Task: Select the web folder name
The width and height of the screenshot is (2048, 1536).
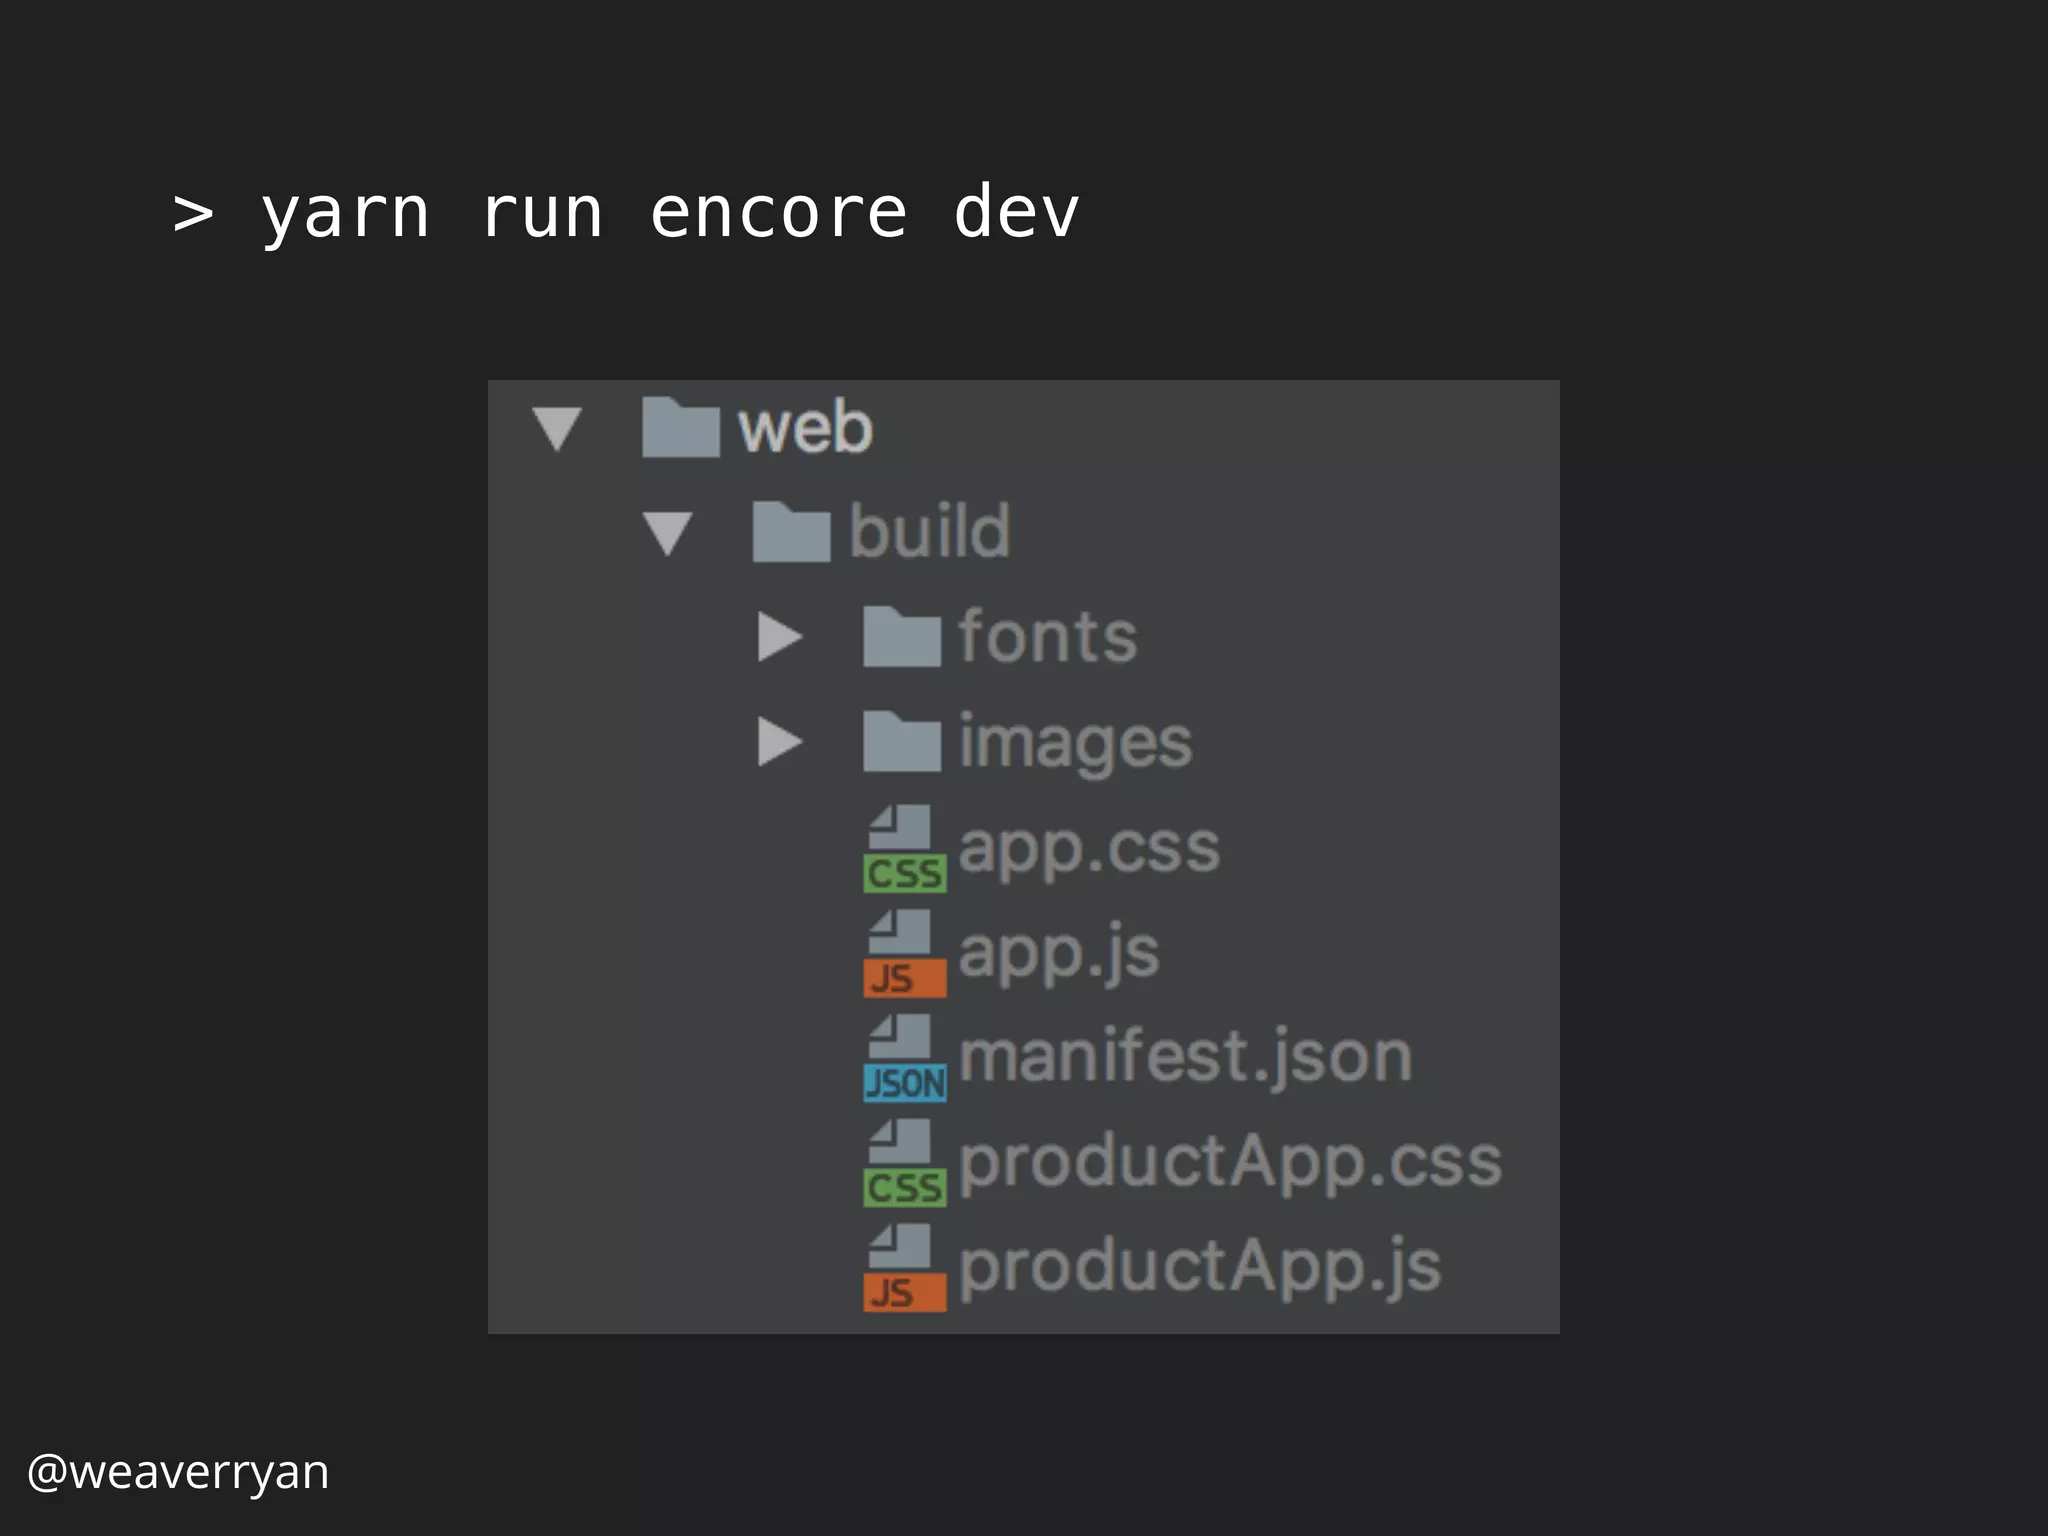Action: click(x=805, y=428)
